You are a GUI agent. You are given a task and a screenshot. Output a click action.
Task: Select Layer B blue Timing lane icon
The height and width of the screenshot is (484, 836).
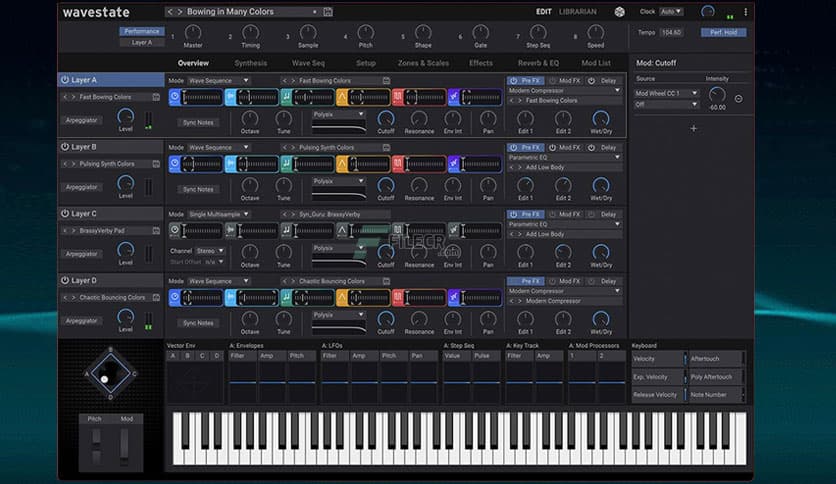(x=175, y=164)
